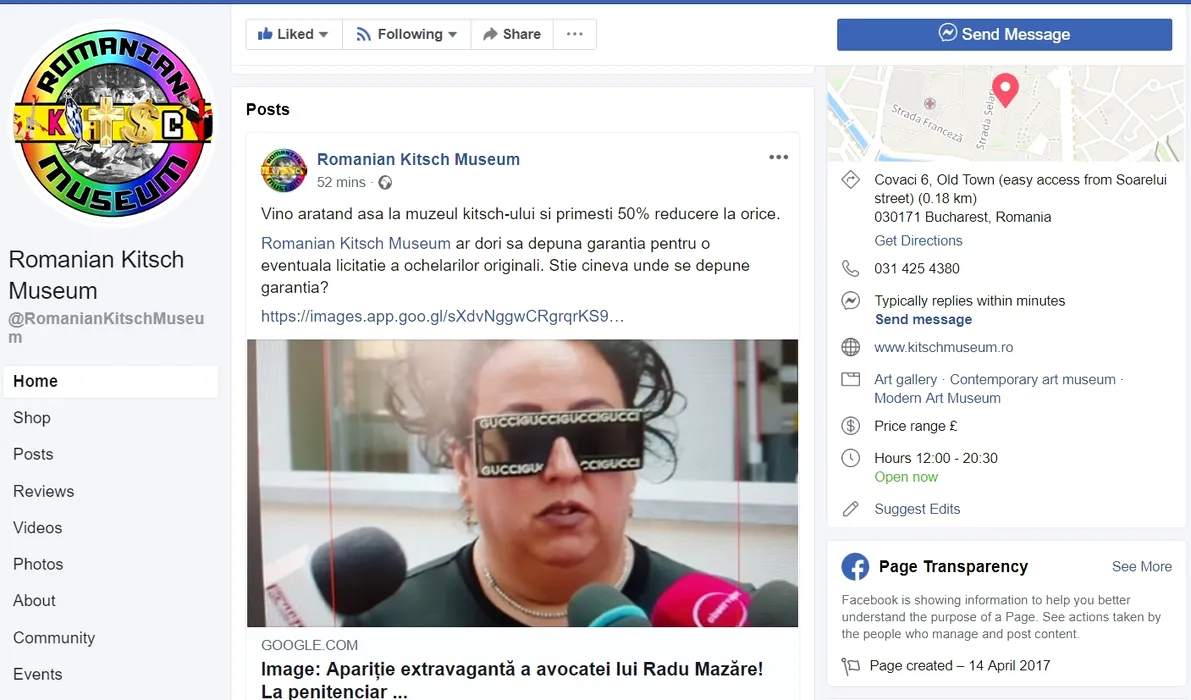Click the phone icon beside 031 425 4380
1191x700 pixels.
[x=851, y=268]
